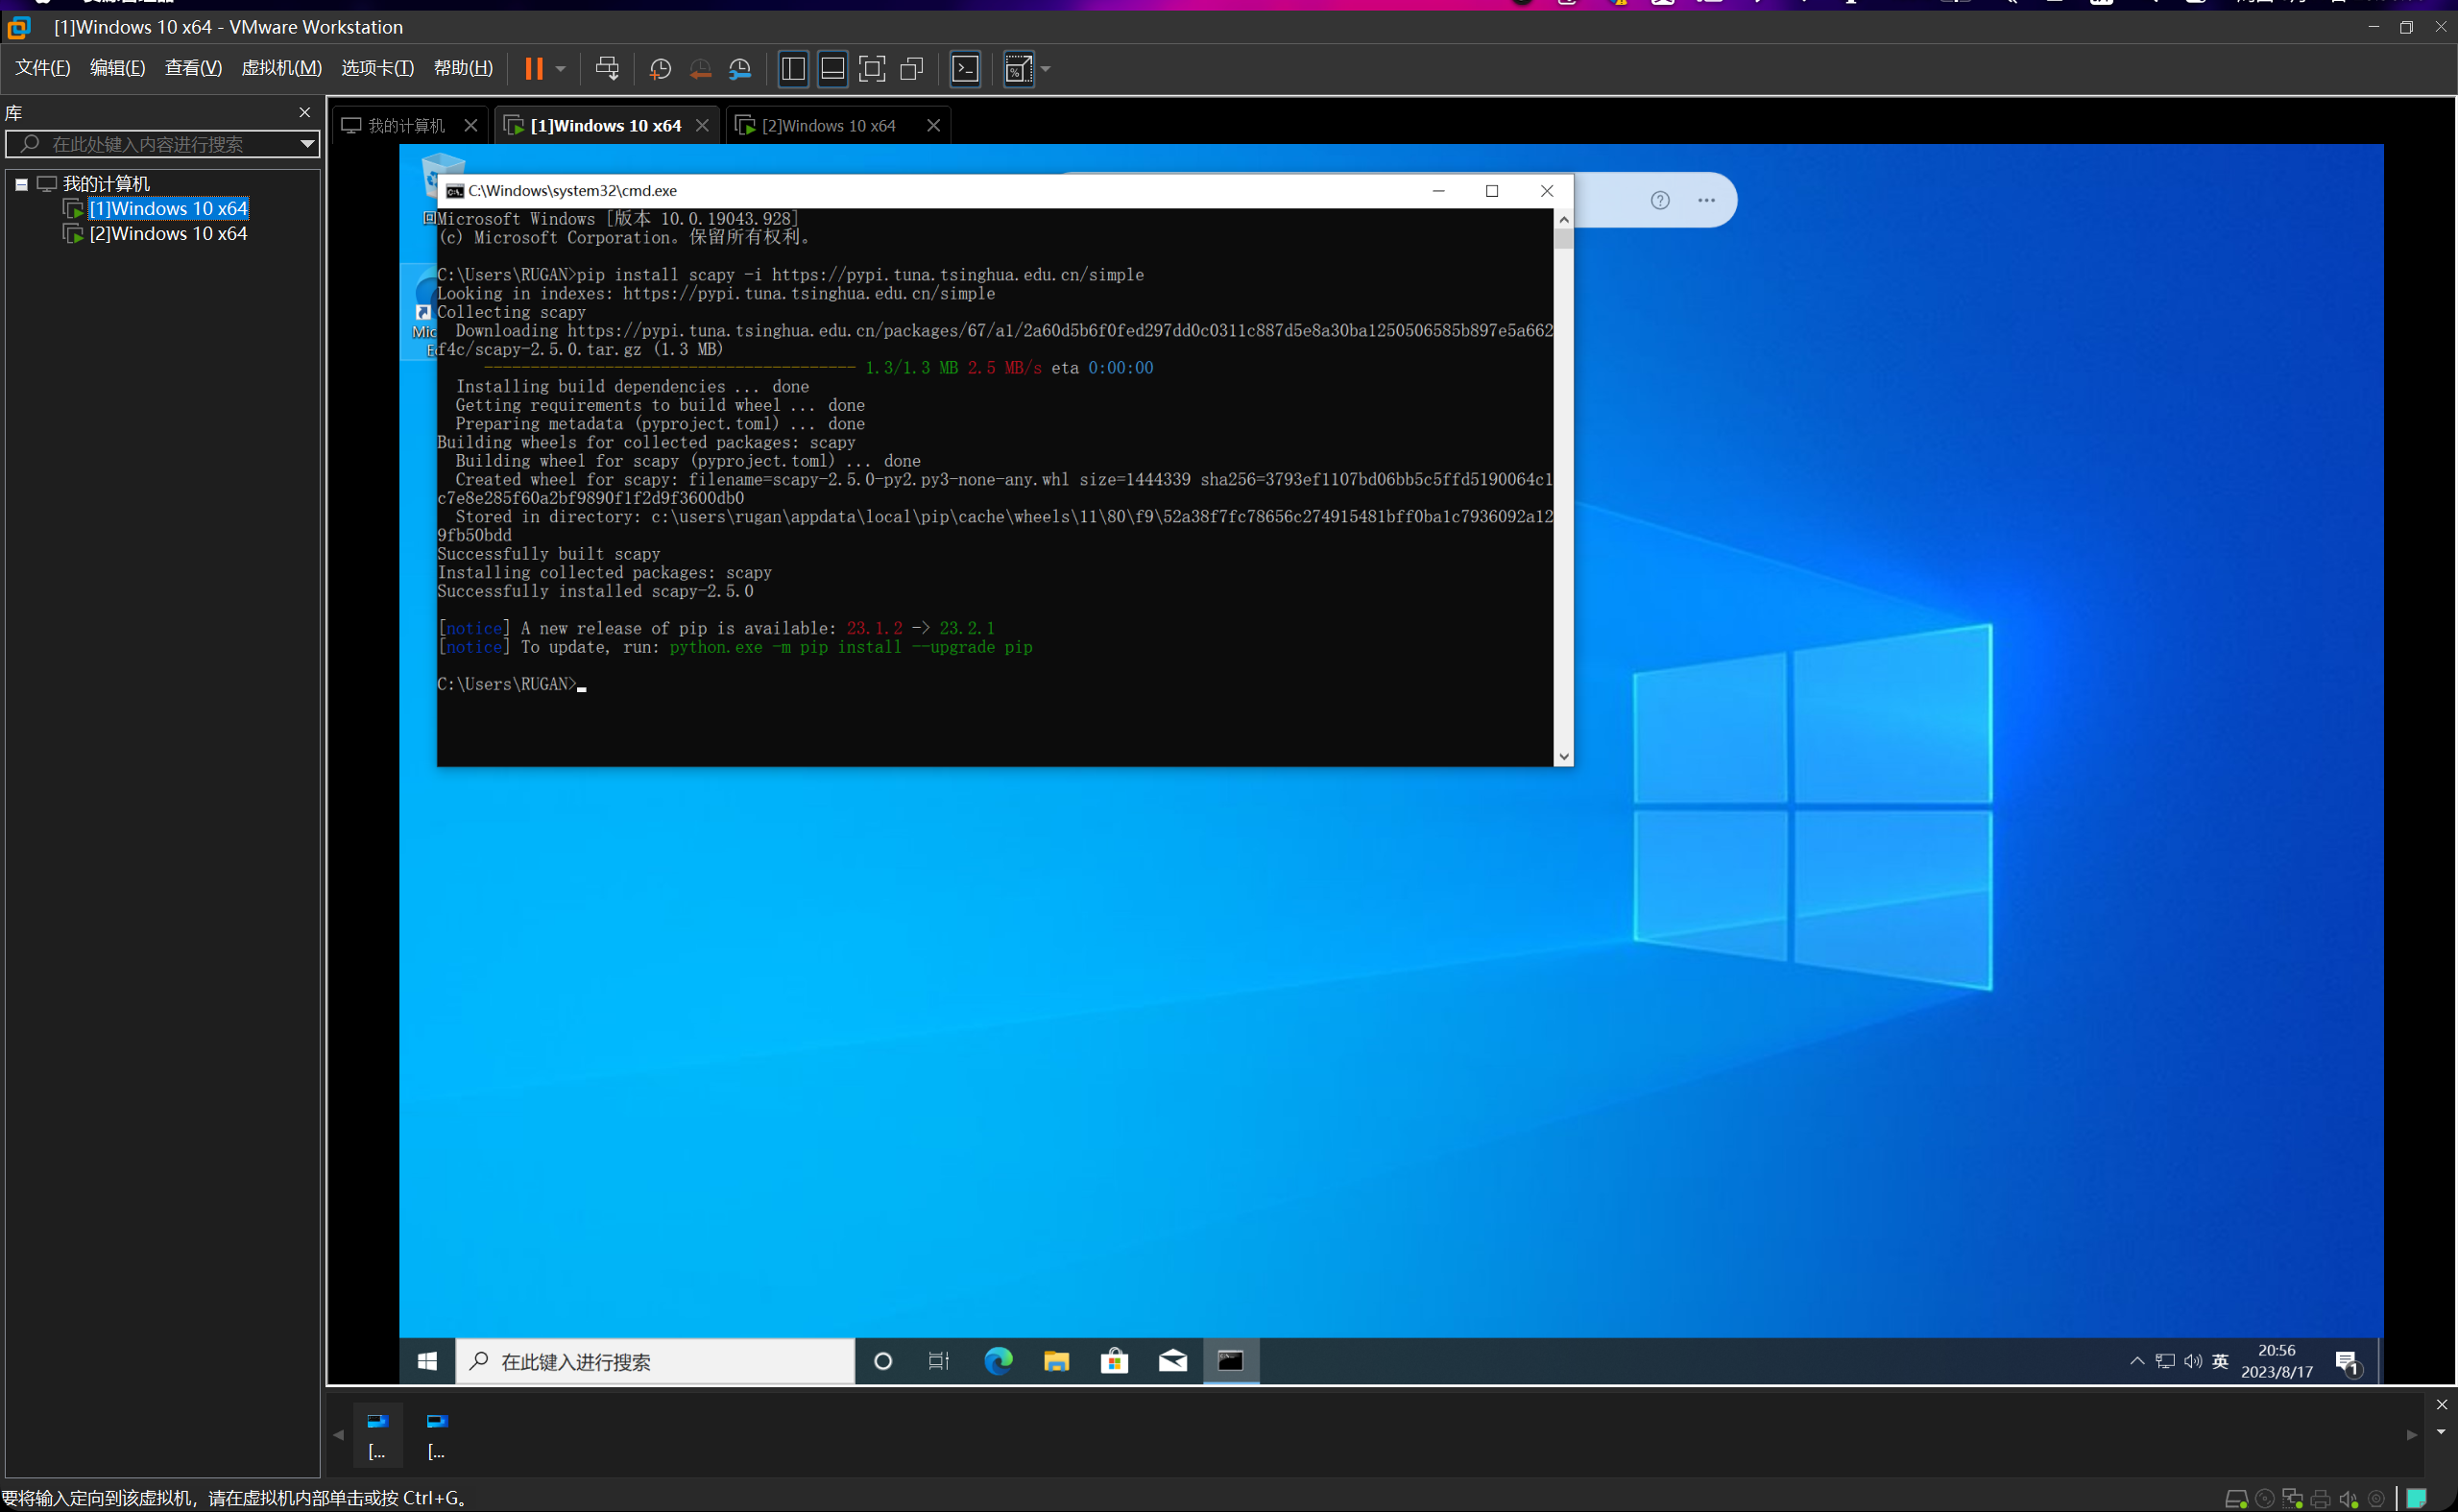Open the power options dropdown beside the pause button
Viewport: 2458px width, 1512px height.
[561, 68]
